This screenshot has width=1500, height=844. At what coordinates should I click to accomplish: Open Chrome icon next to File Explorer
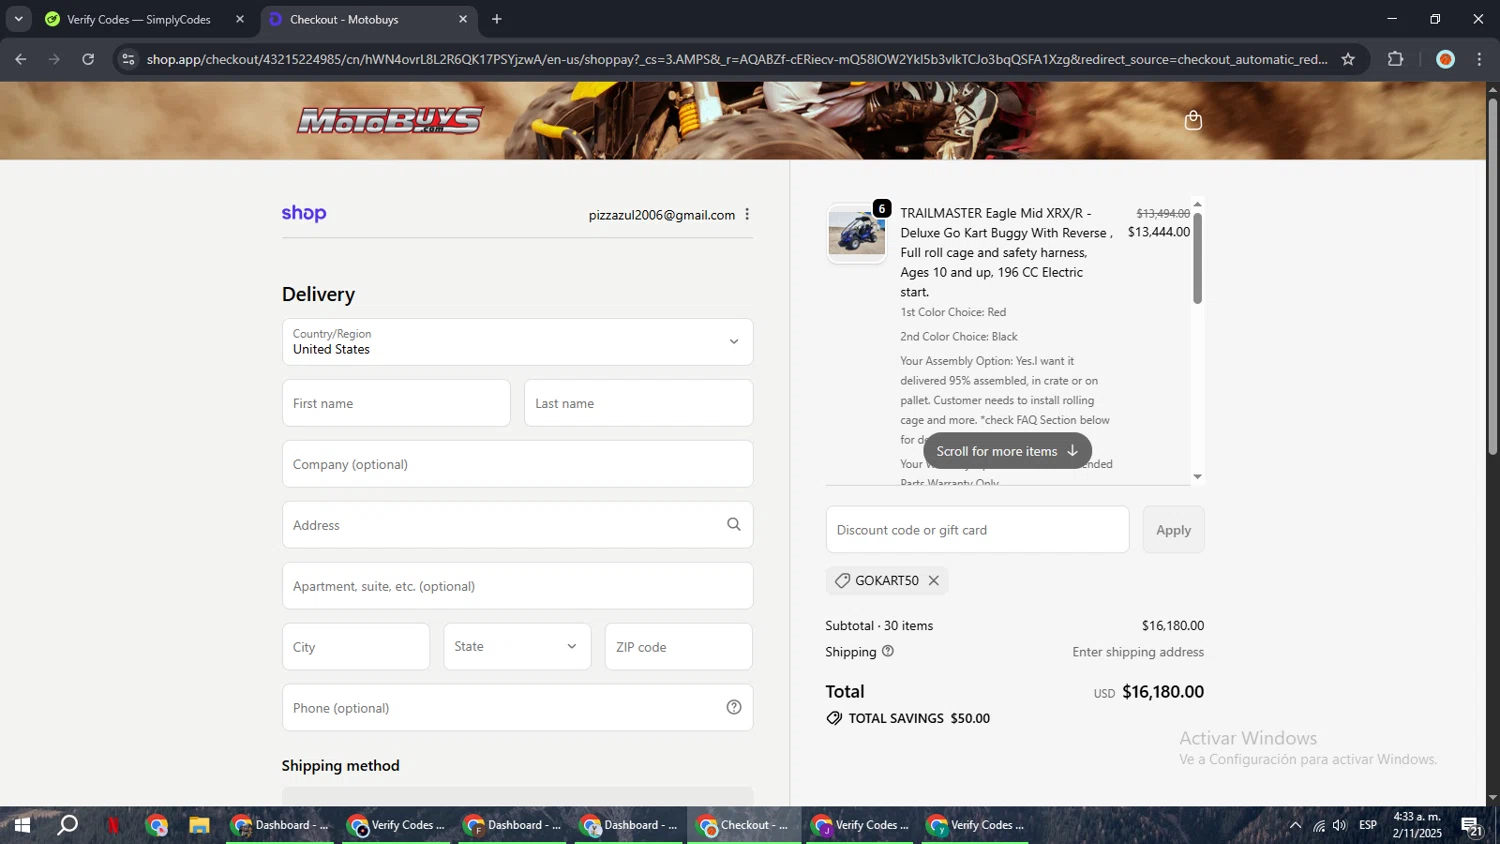(157, 826)
